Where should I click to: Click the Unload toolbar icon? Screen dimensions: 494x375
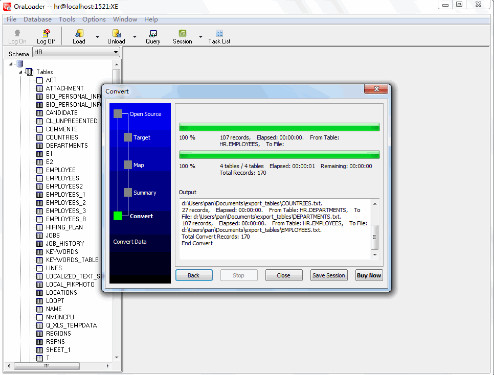(116, 33)
